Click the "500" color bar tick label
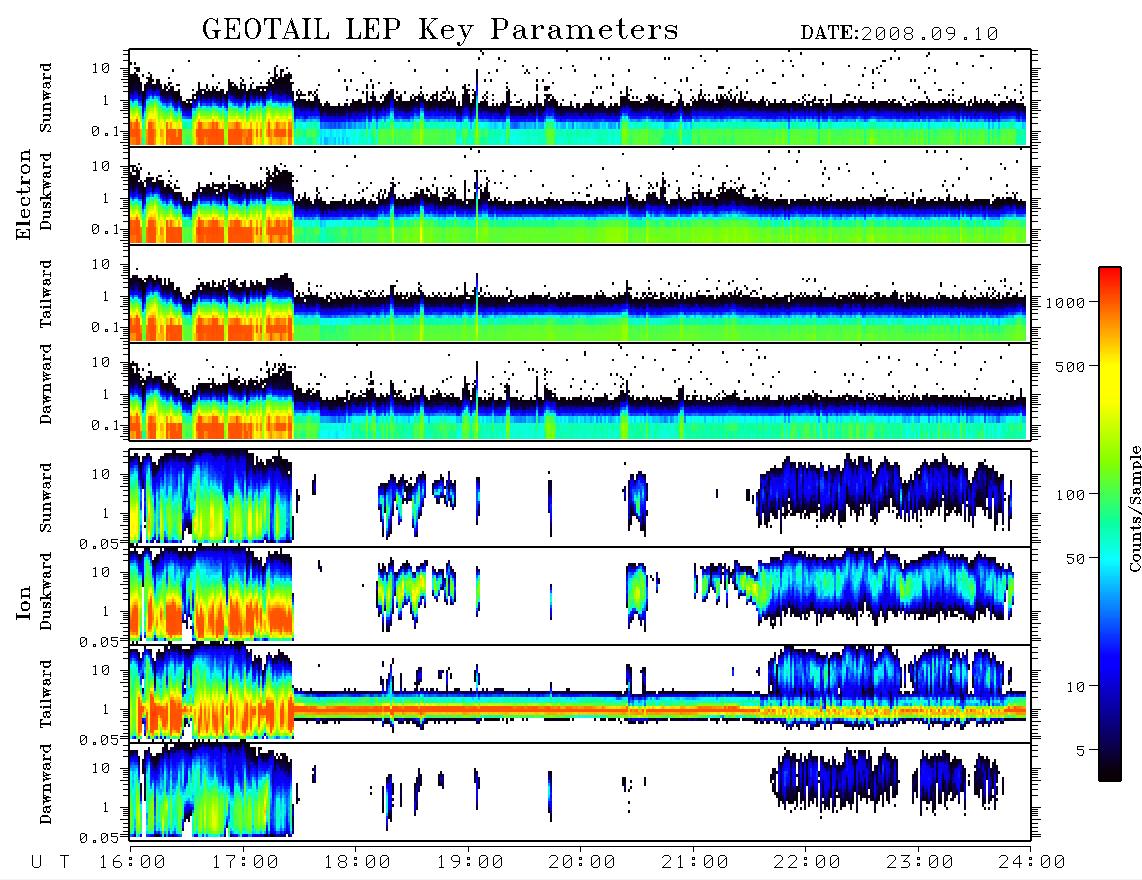Image resolution: width=1142 pixels, height=880 pixels. click(x=1070, y=366)
